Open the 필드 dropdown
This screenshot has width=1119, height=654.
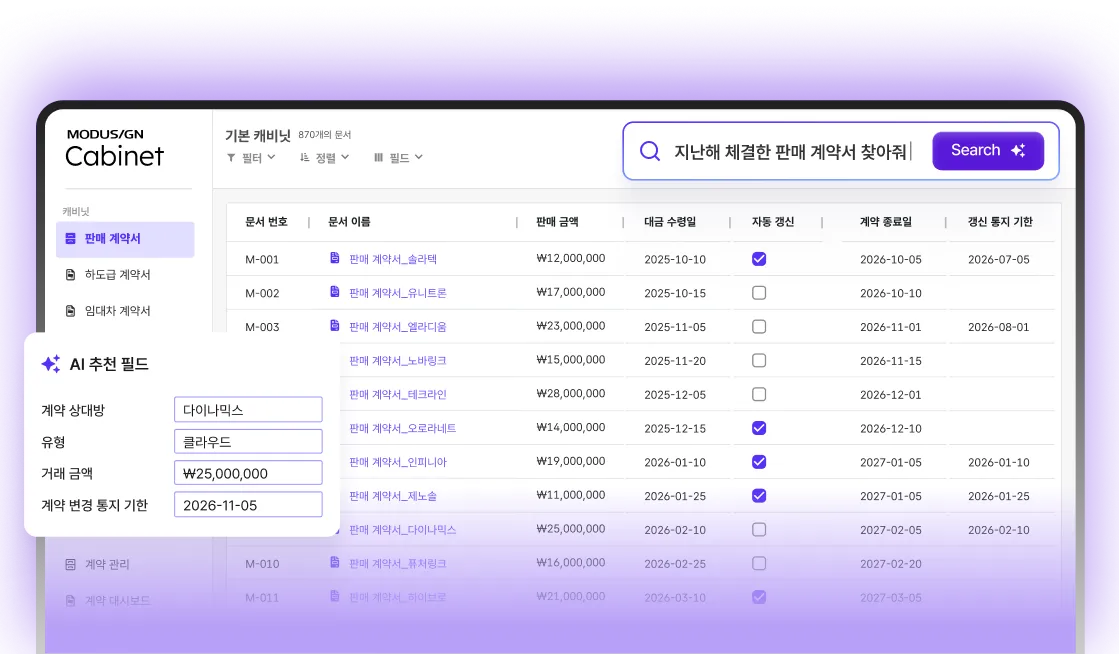pyautogui.click(x=396, y=157)
